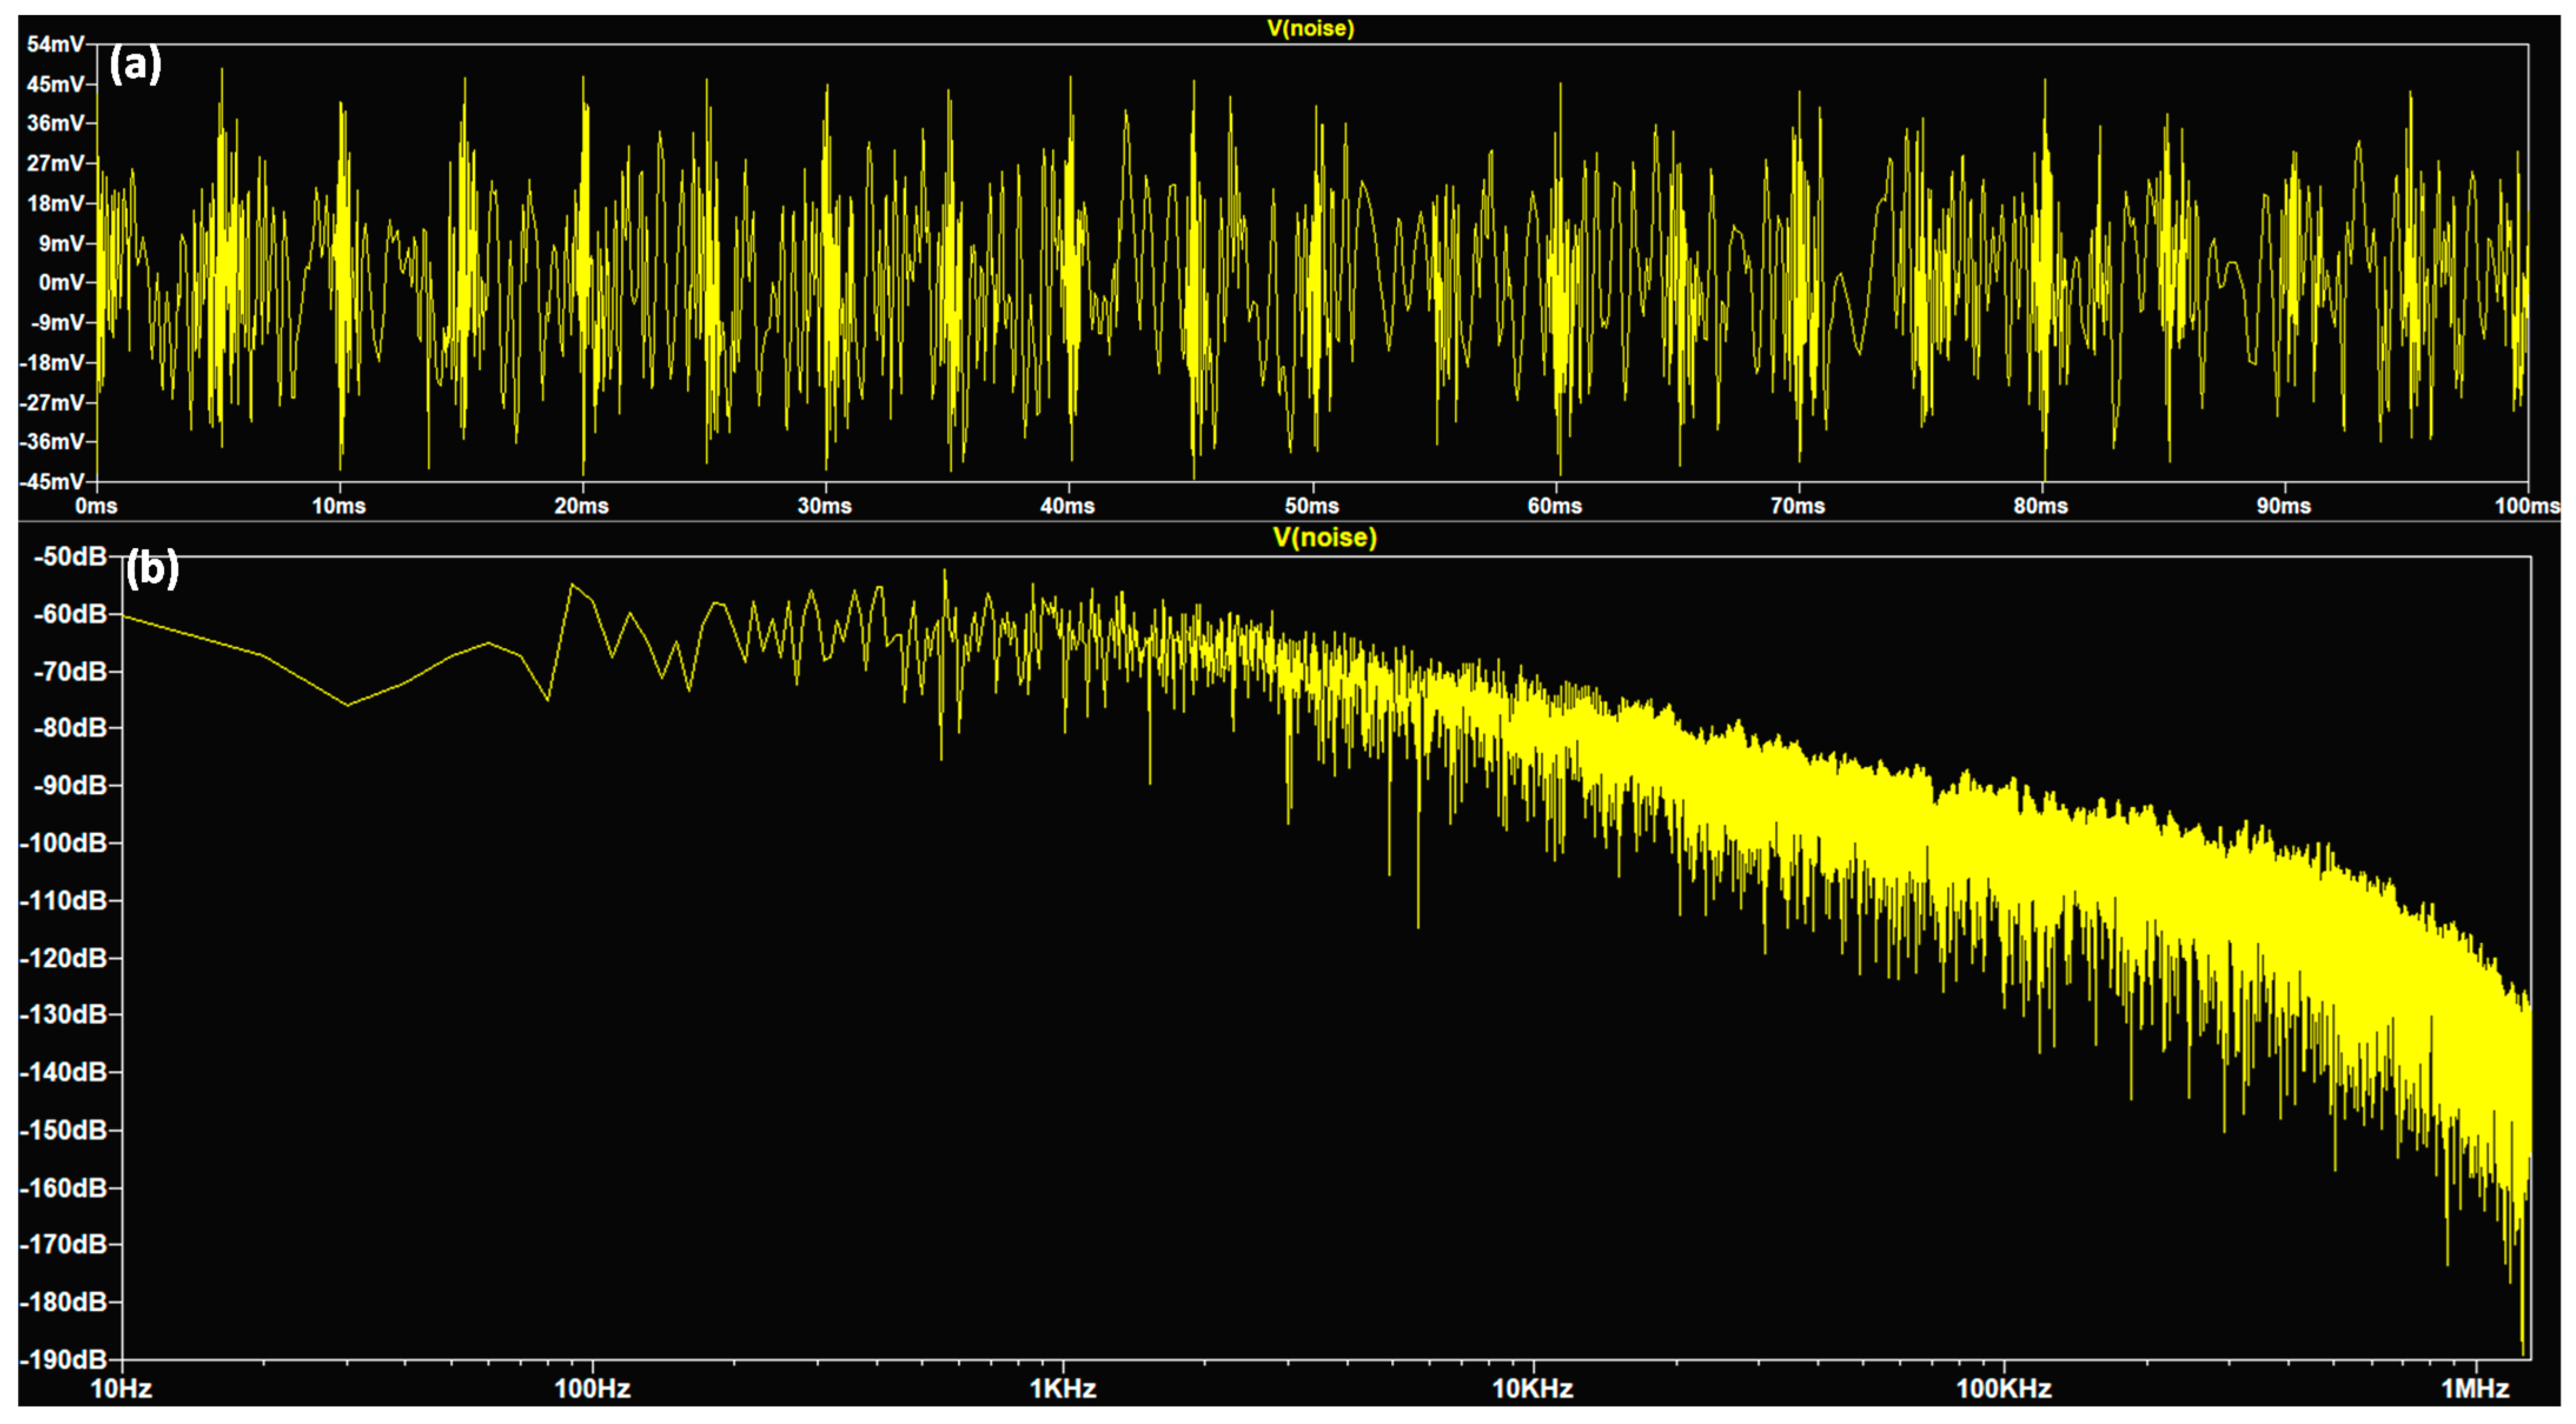The width and height of the screenshot is (2576, 1424).
Task: Click the 100KHz label on frequency axis
Action: coord(2003,1388)
